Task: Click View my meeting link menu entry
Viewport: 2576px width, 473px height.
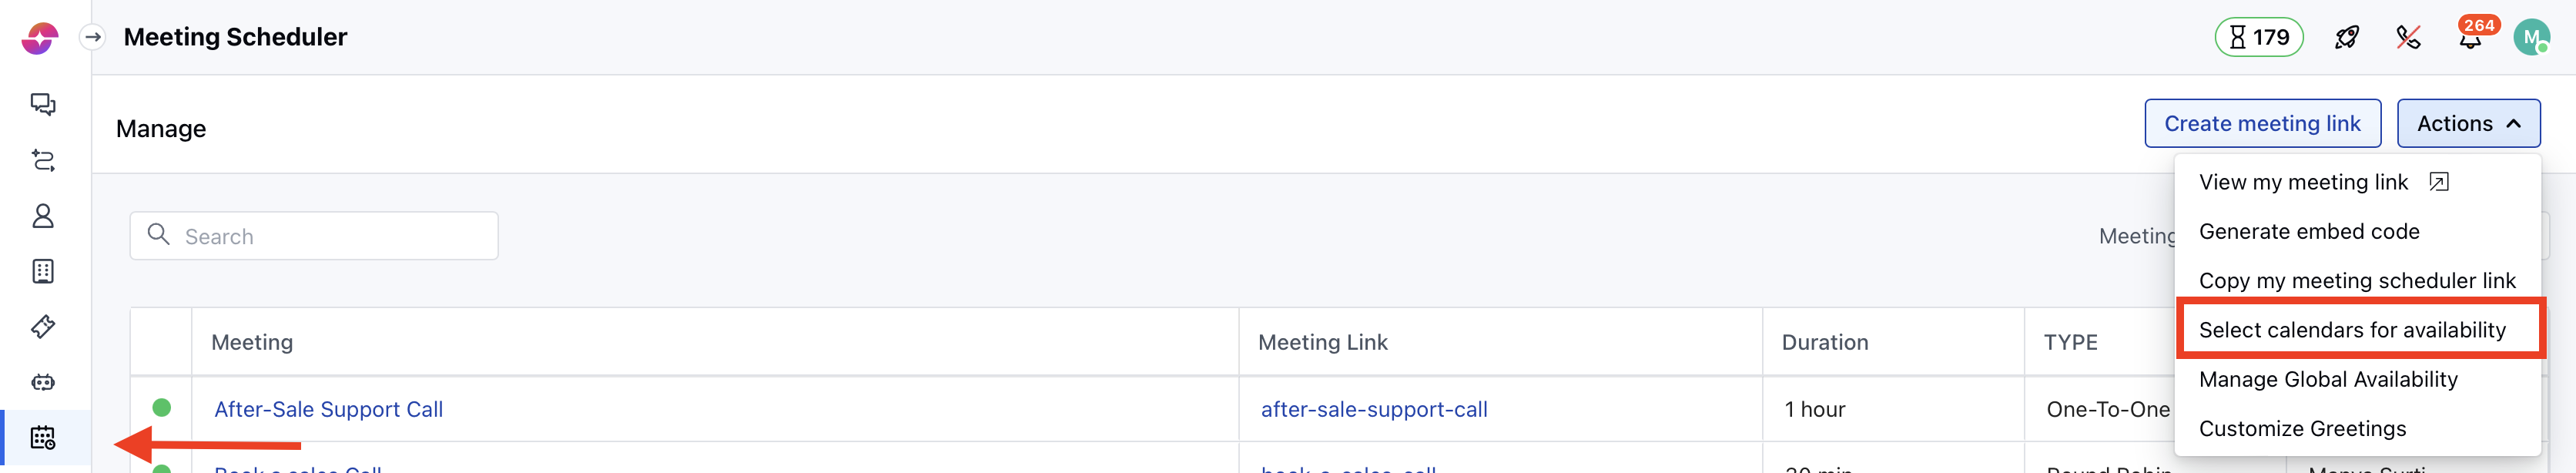Action: click(2303, 183)
